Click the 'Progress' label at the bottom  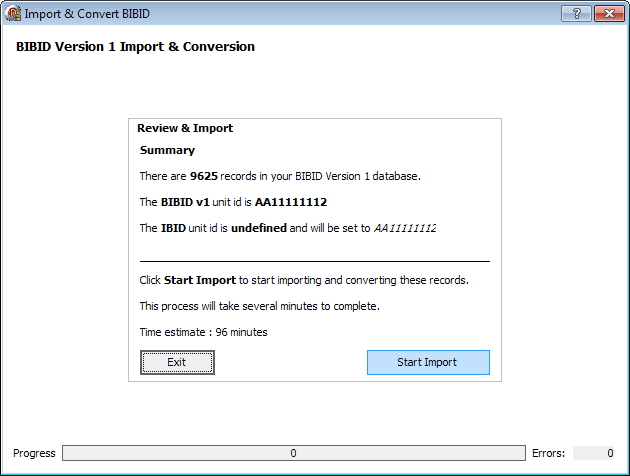pyautogui.click(x=33, y=453)
